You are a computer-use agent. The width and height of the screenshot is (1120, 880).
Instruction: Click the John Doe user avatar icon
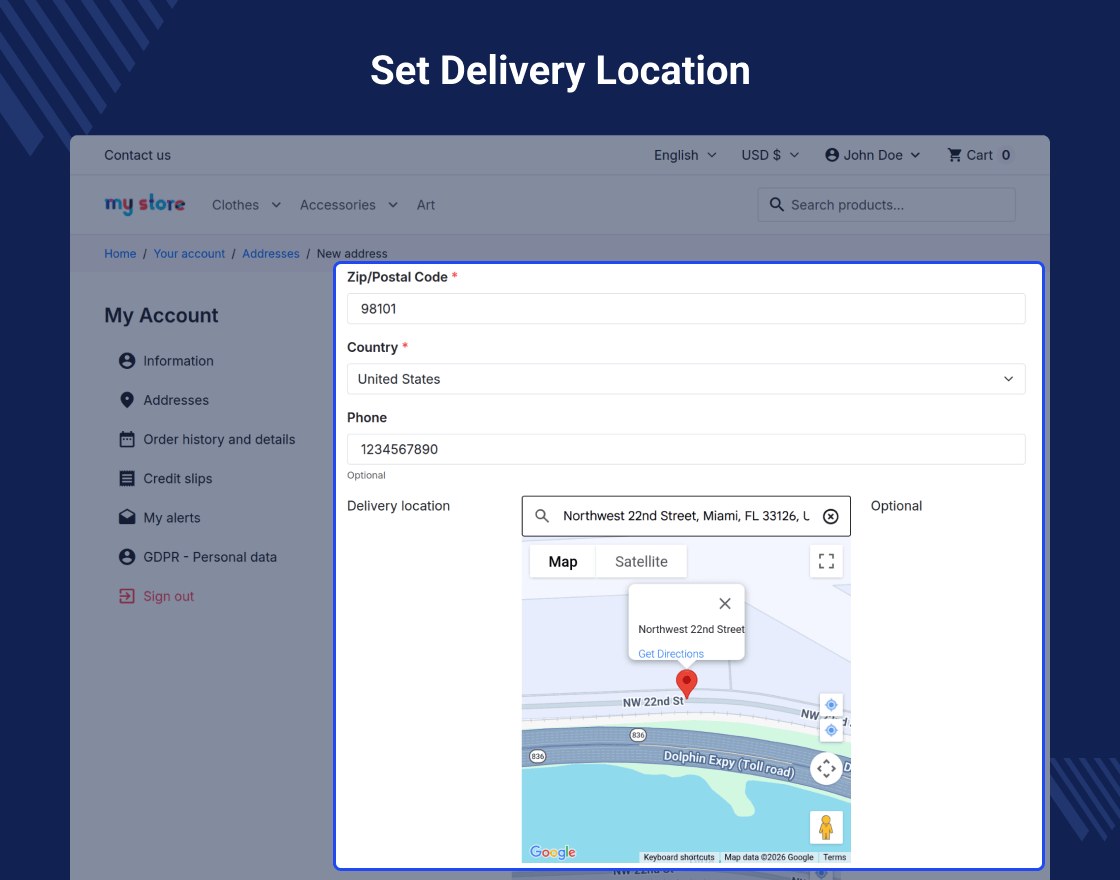click(831, 155)
